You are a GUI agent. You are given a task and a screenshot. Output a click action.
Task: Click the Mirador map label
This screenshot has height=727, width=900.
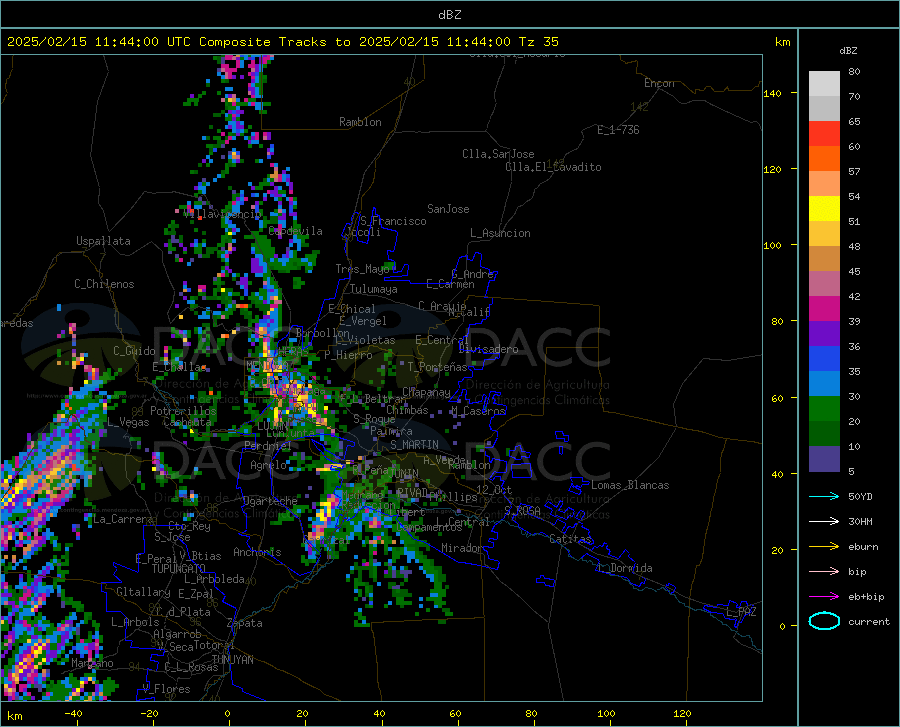(x=462, y=548)
